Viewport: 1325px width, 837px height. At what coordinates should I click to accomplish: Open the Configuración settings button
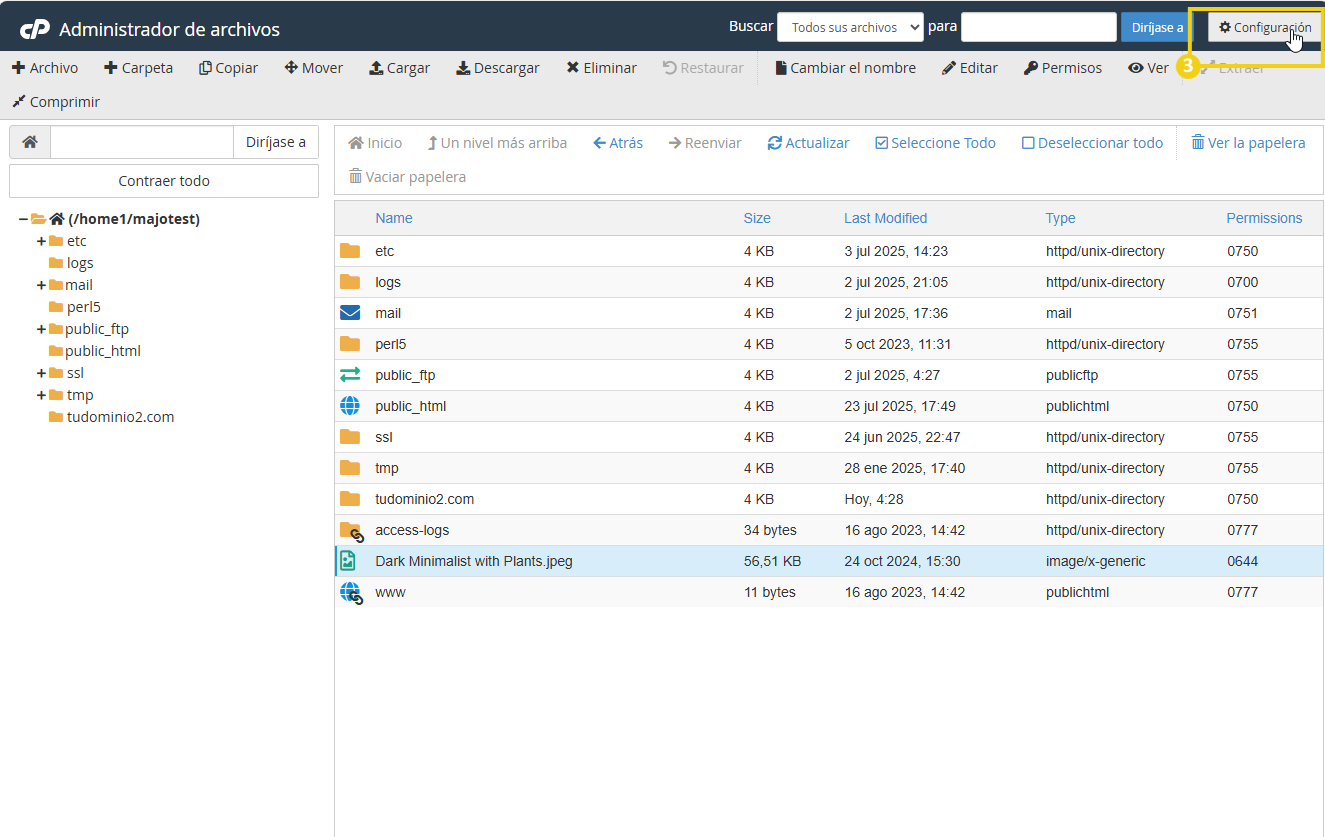tap(1264, 27)
